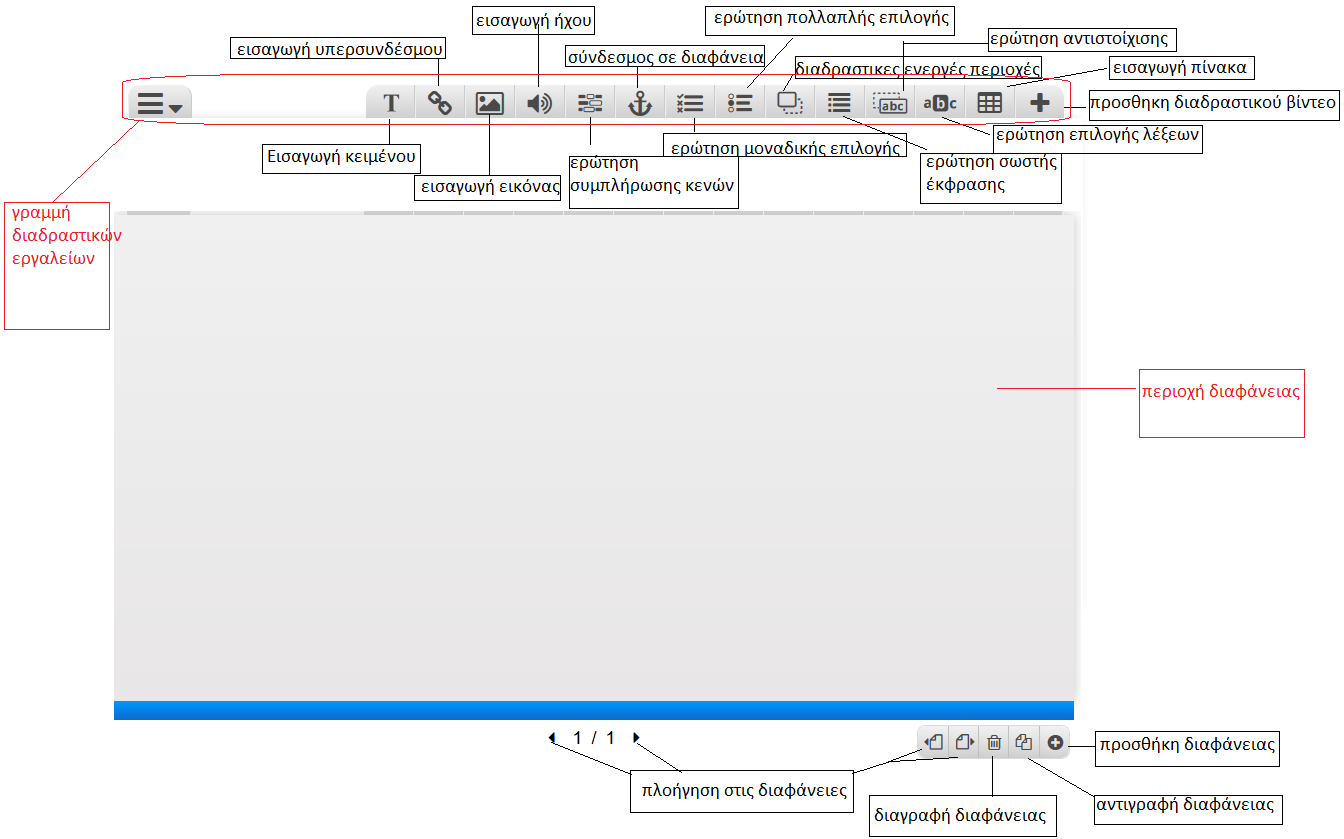The width and height of the screenshot is (1344, 839).
Task: Duplicate the slide with the copy icon
Action: point(1025,742)
